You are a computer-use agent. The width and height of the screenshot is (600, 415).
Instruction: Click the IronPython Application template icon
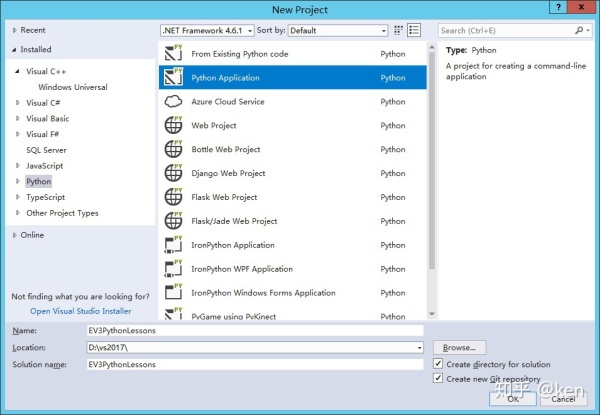[173, 244]
